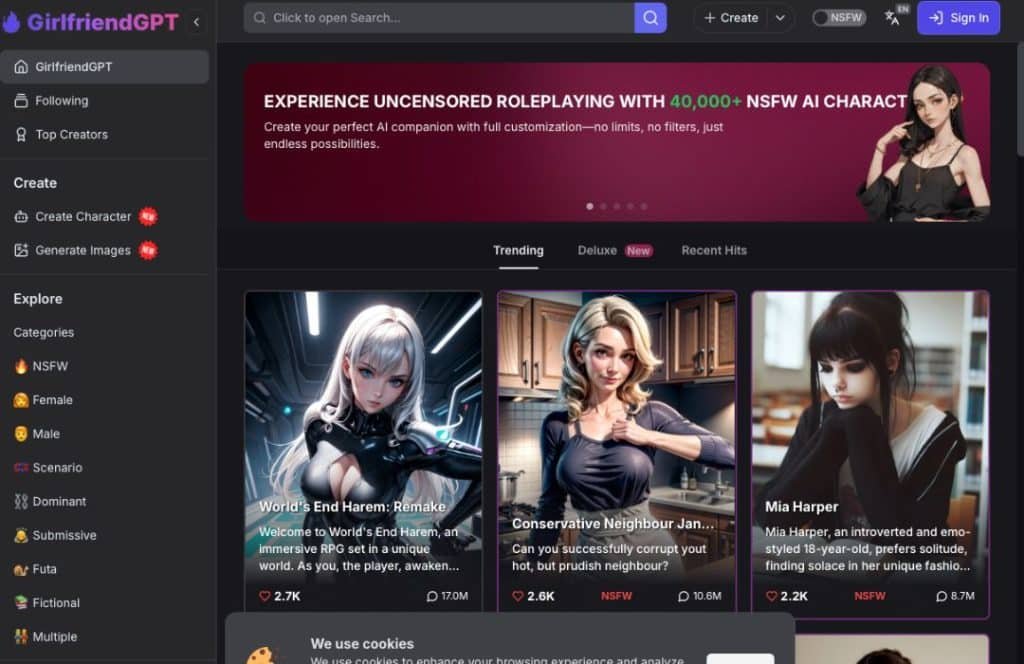Screen dimensions: 1024x664
Task: Open the Categories link
Action: [x=44, y=332]
